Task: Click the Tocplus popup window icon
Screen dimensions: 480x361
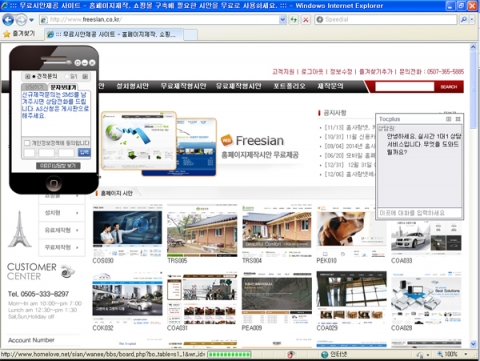Action: click(x=449, y=119)
